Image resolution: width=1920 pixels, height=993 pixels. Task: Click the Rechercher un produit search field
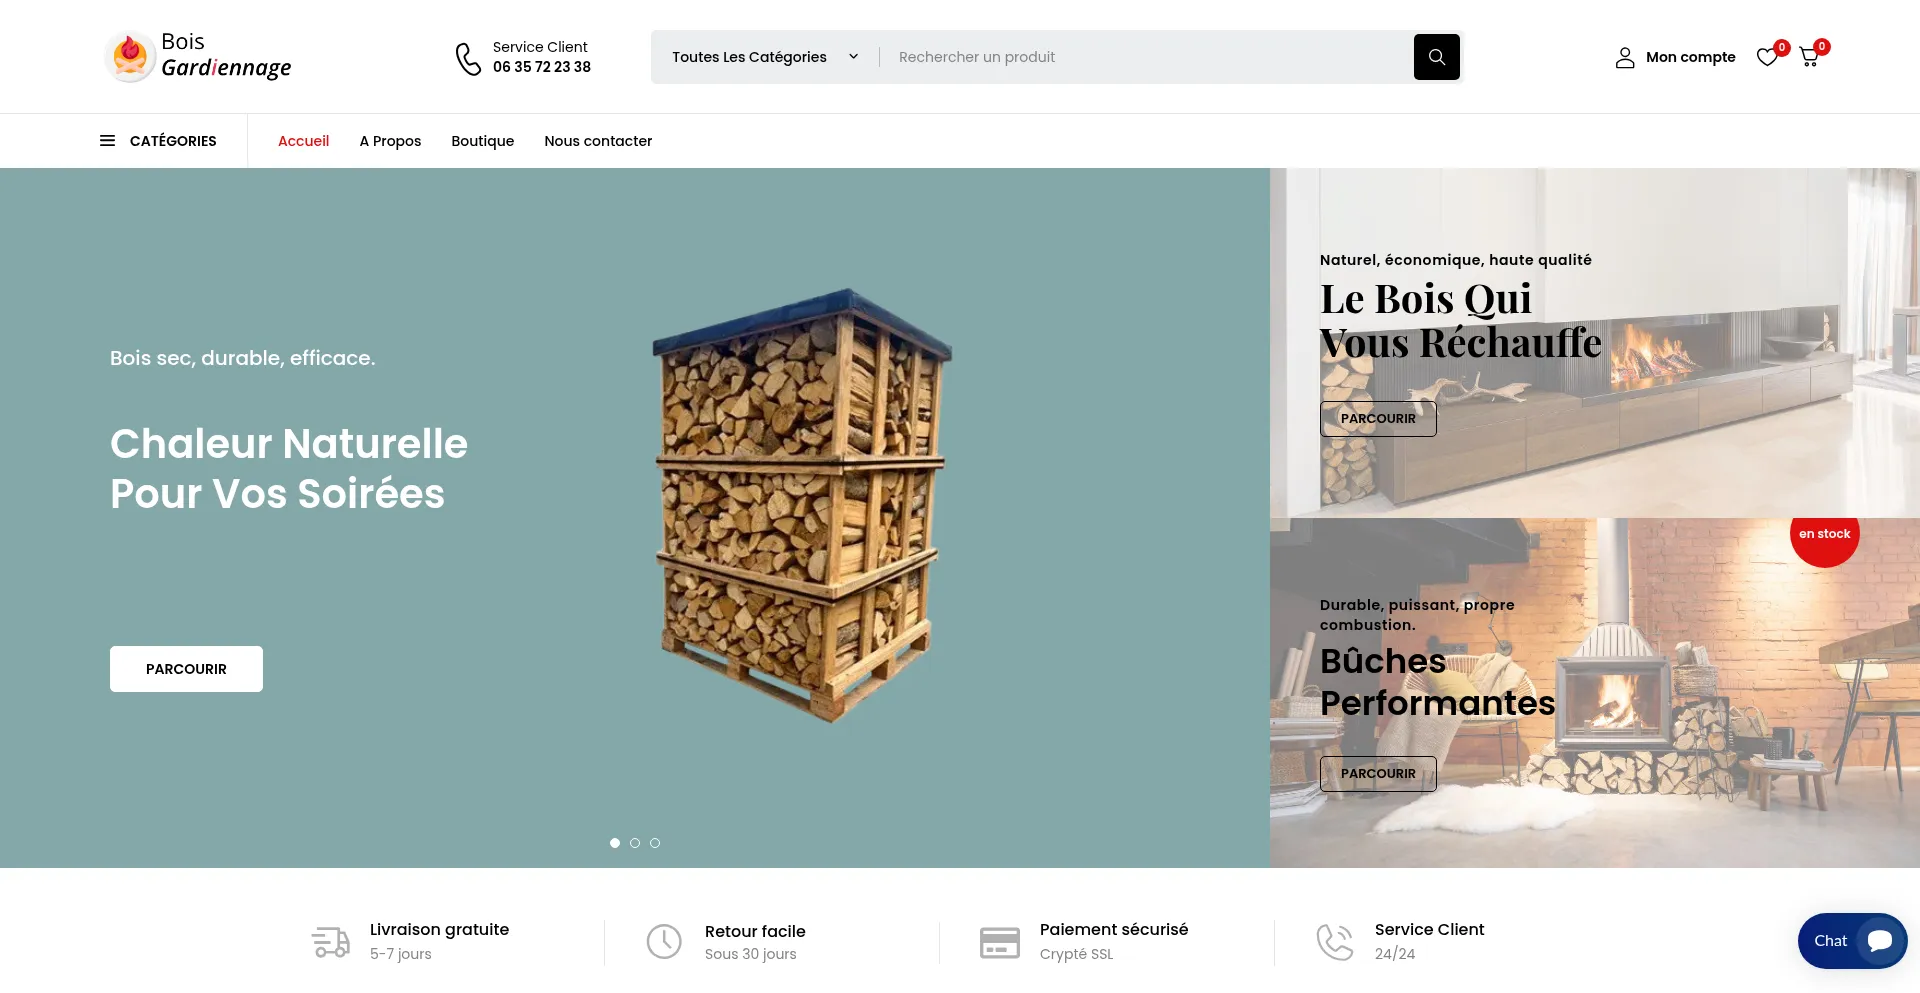1146,57
